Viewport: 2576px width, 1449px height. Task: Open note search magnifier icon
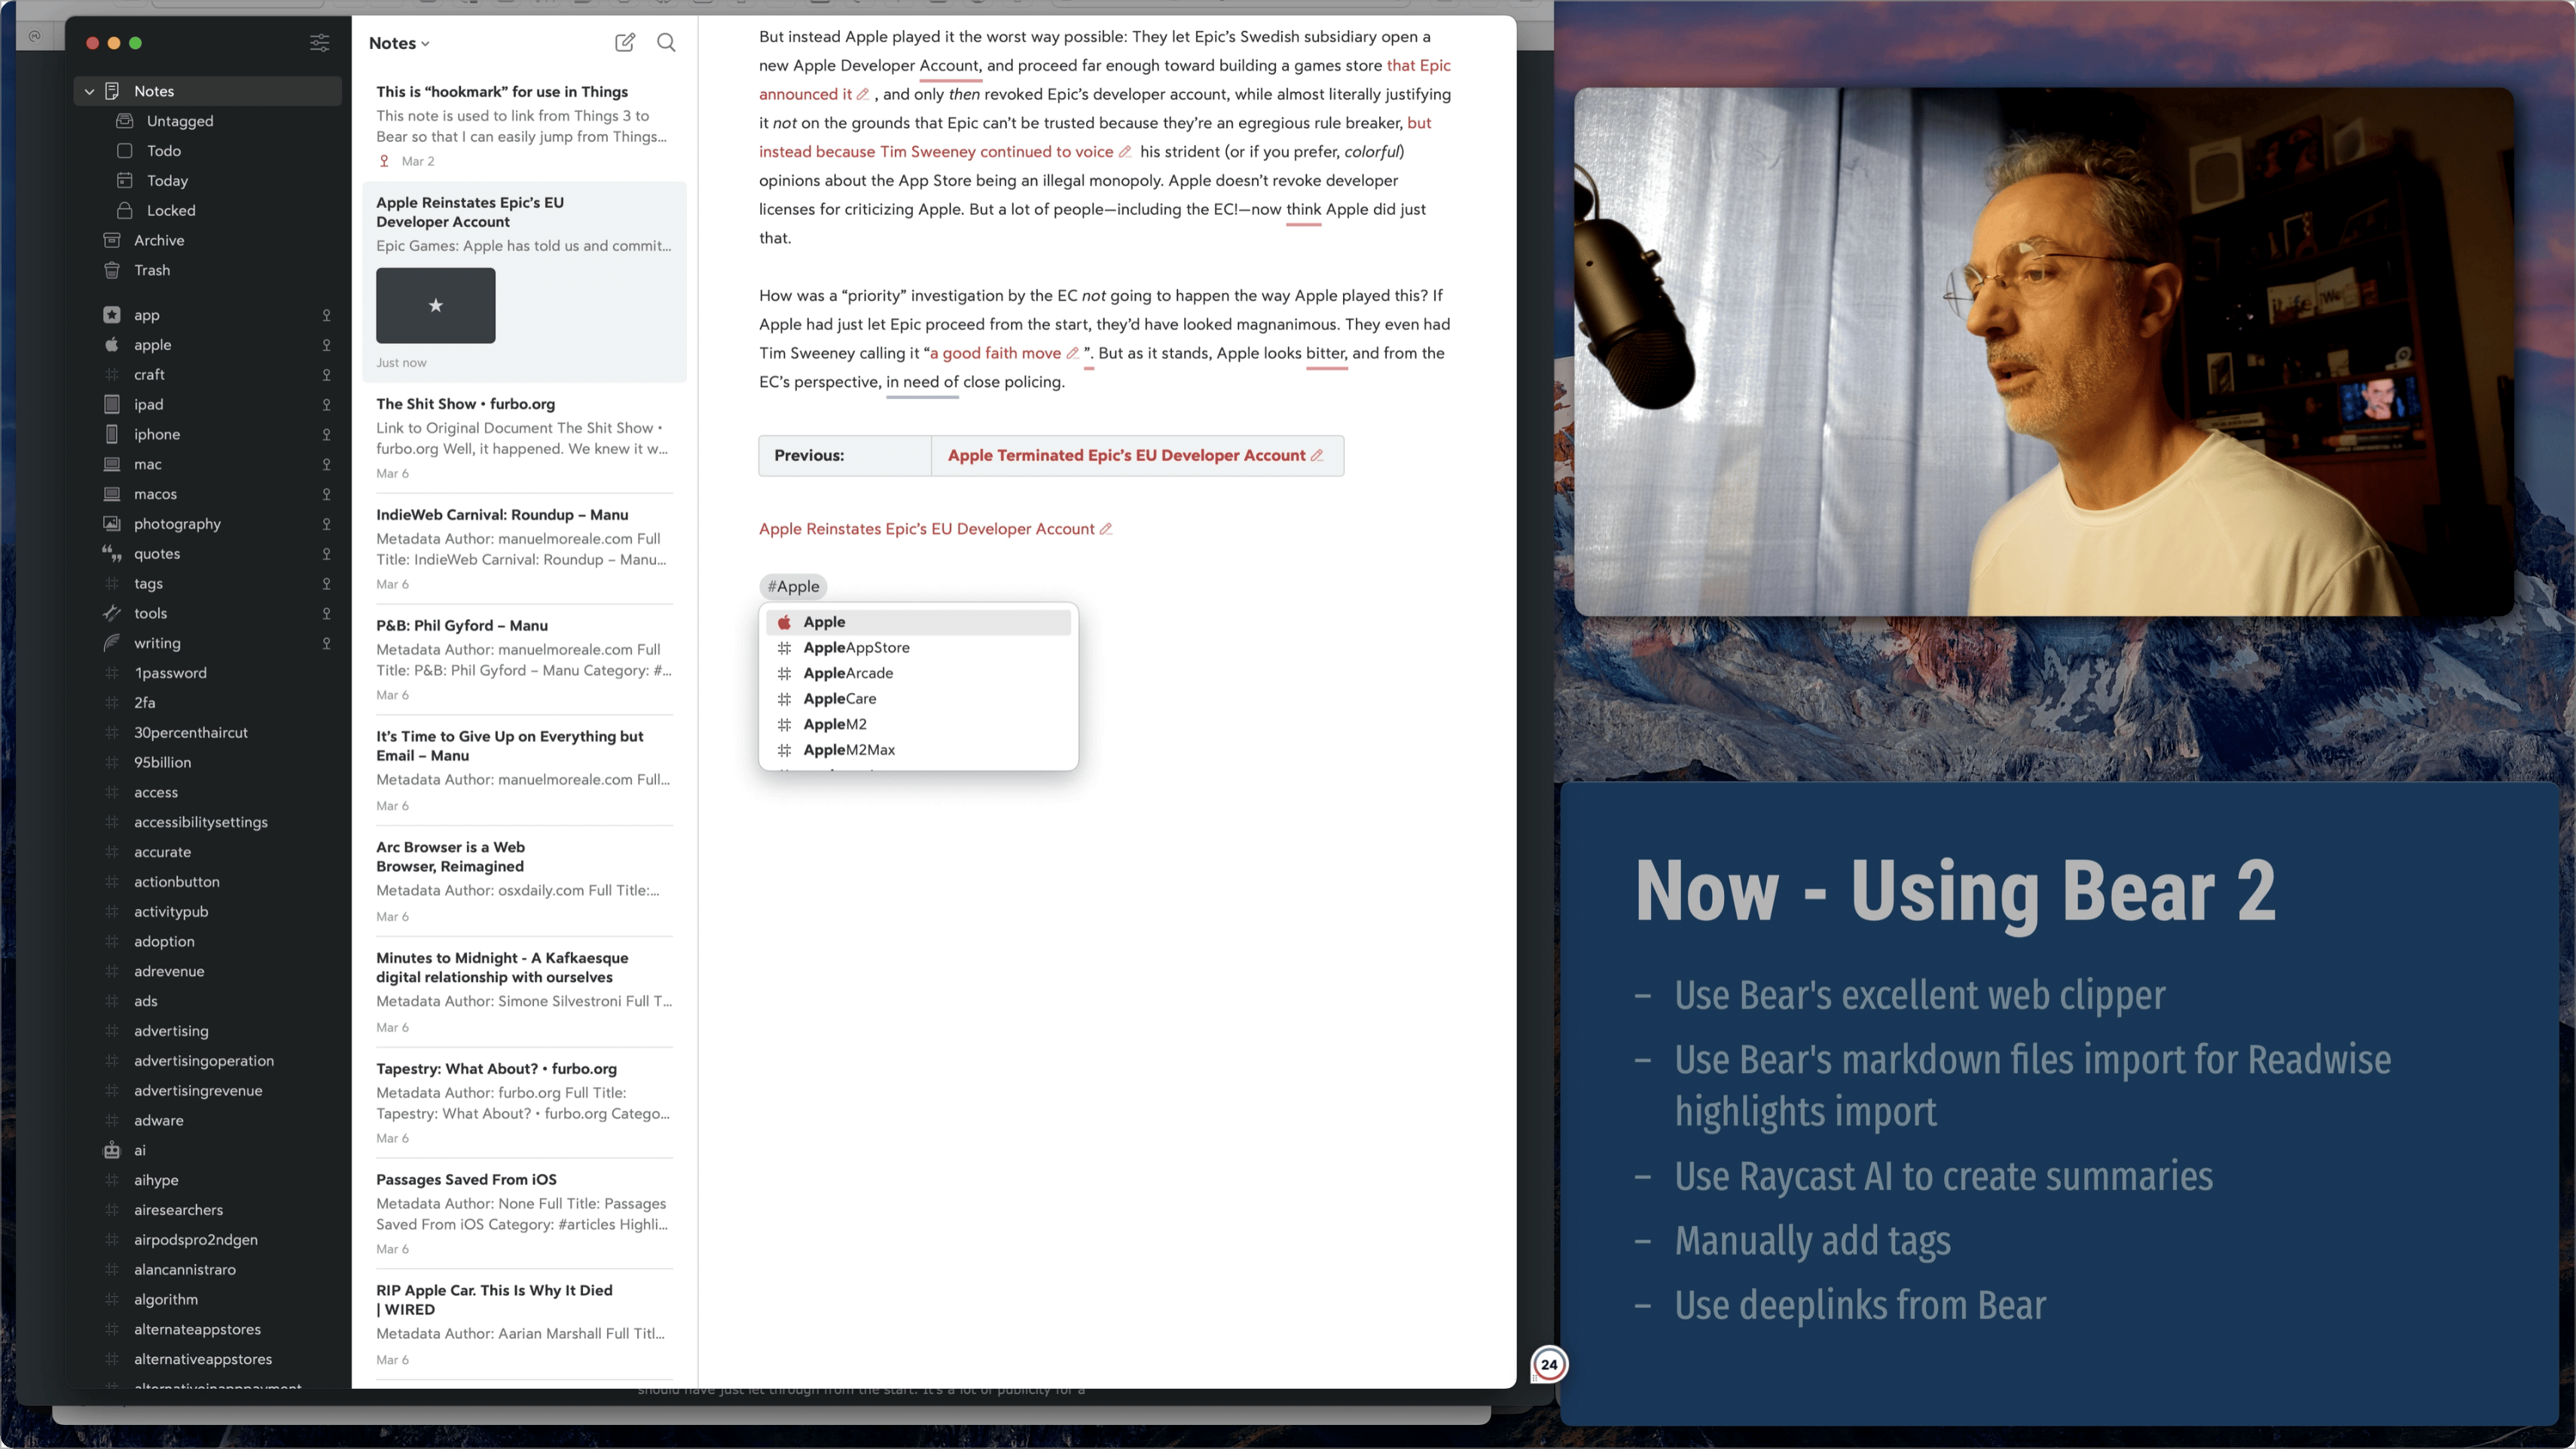click(x=666, y=42)
